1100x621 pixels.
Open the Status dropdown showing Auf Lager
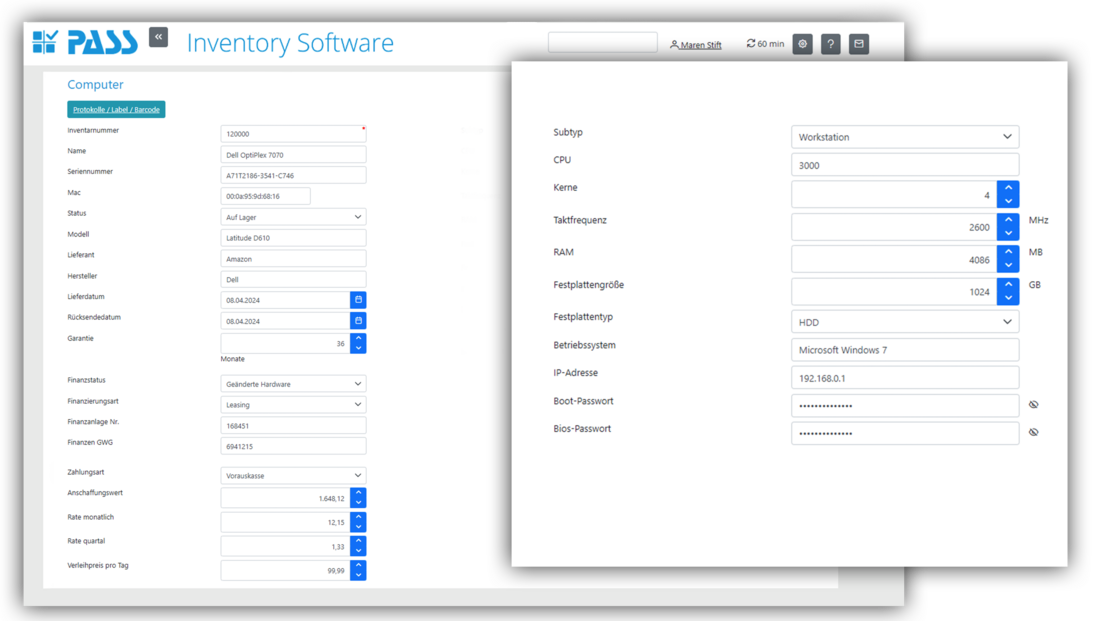pyautogui.click(x=293, y=216)
